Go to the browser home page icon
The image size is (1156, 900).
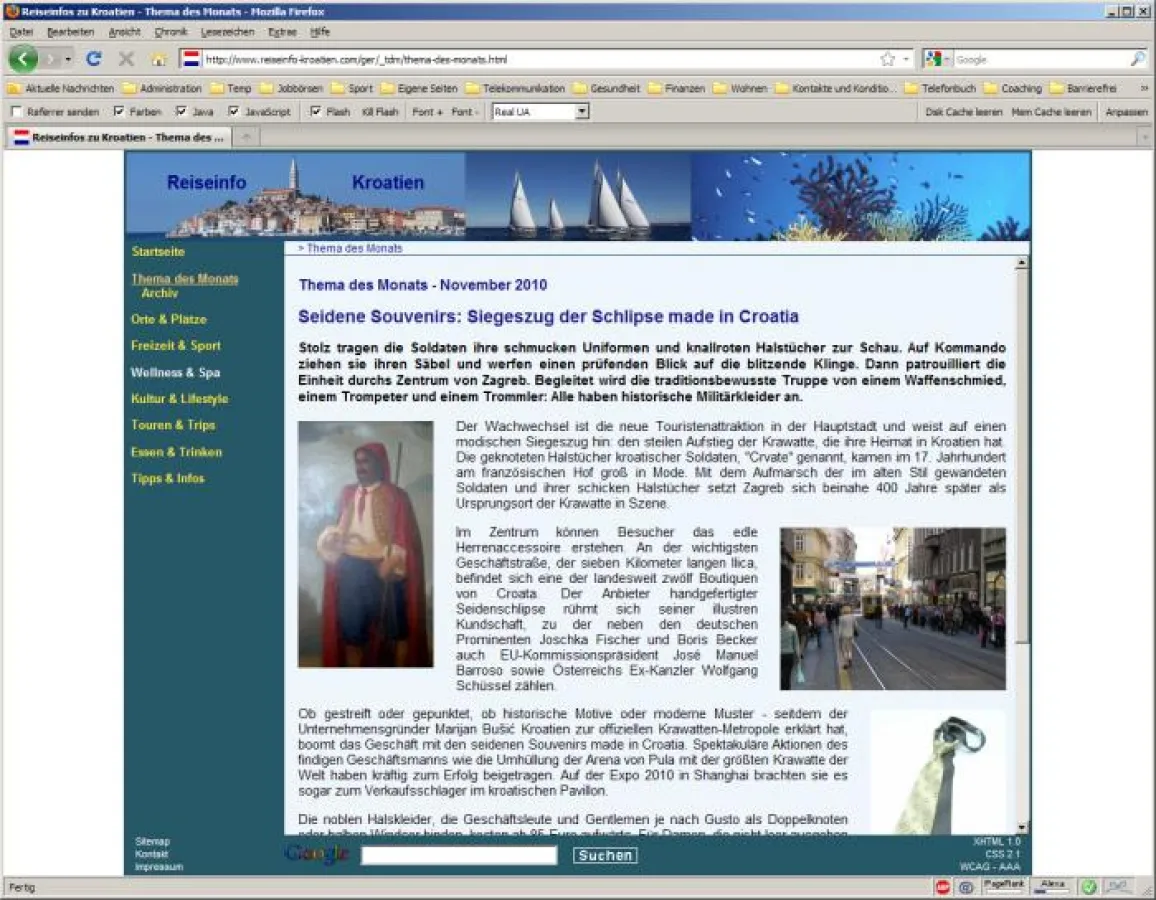(158, 59)
